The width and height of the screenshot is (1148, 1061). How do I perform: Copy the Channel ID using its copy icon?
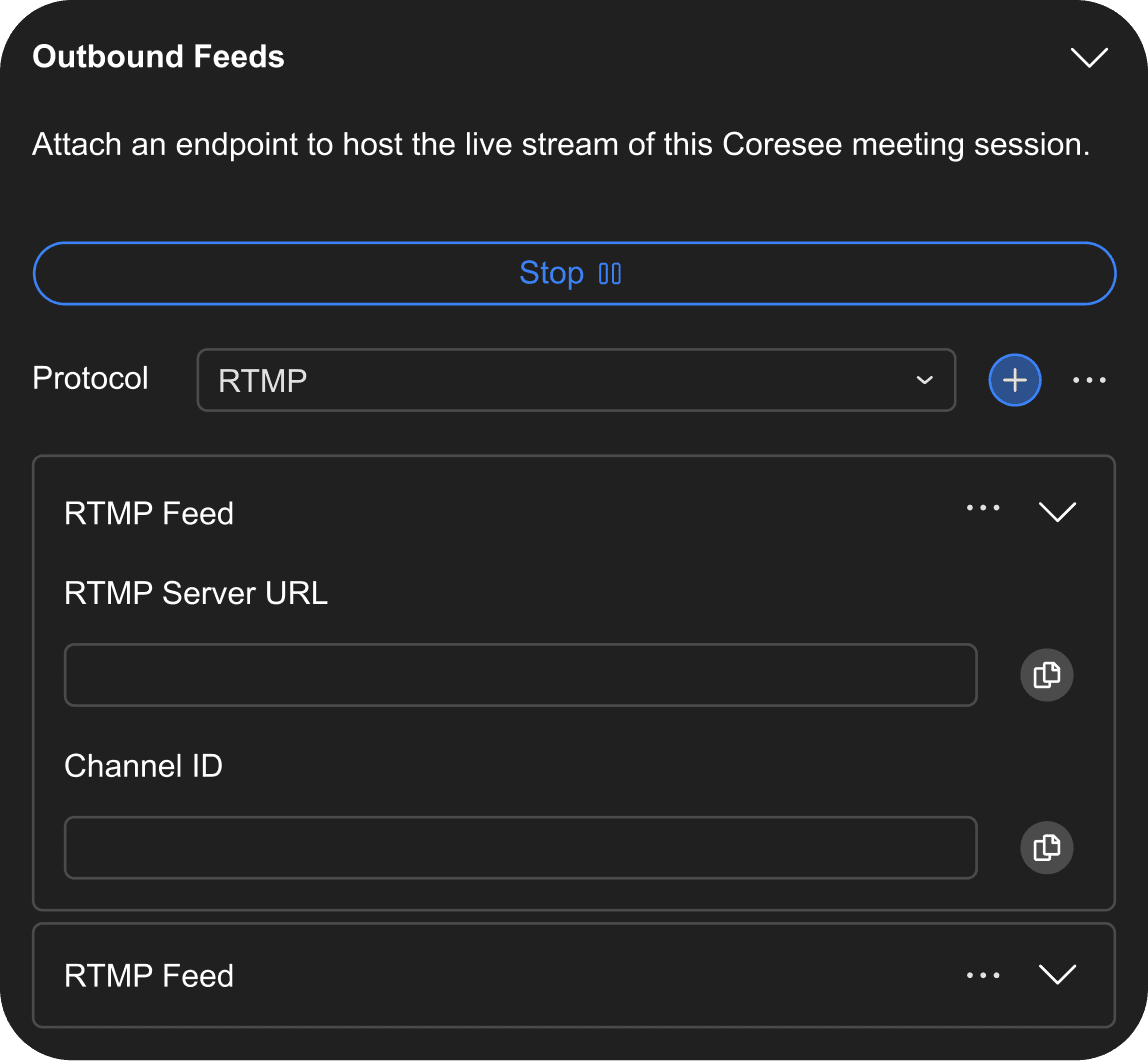click(x=1046, y=847)
